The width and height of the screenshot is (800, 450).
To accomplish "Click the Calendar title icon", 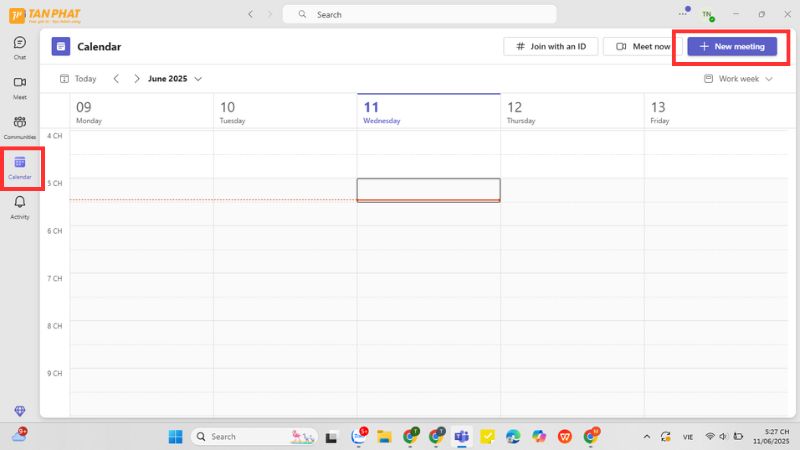I will tap(61, 46).
